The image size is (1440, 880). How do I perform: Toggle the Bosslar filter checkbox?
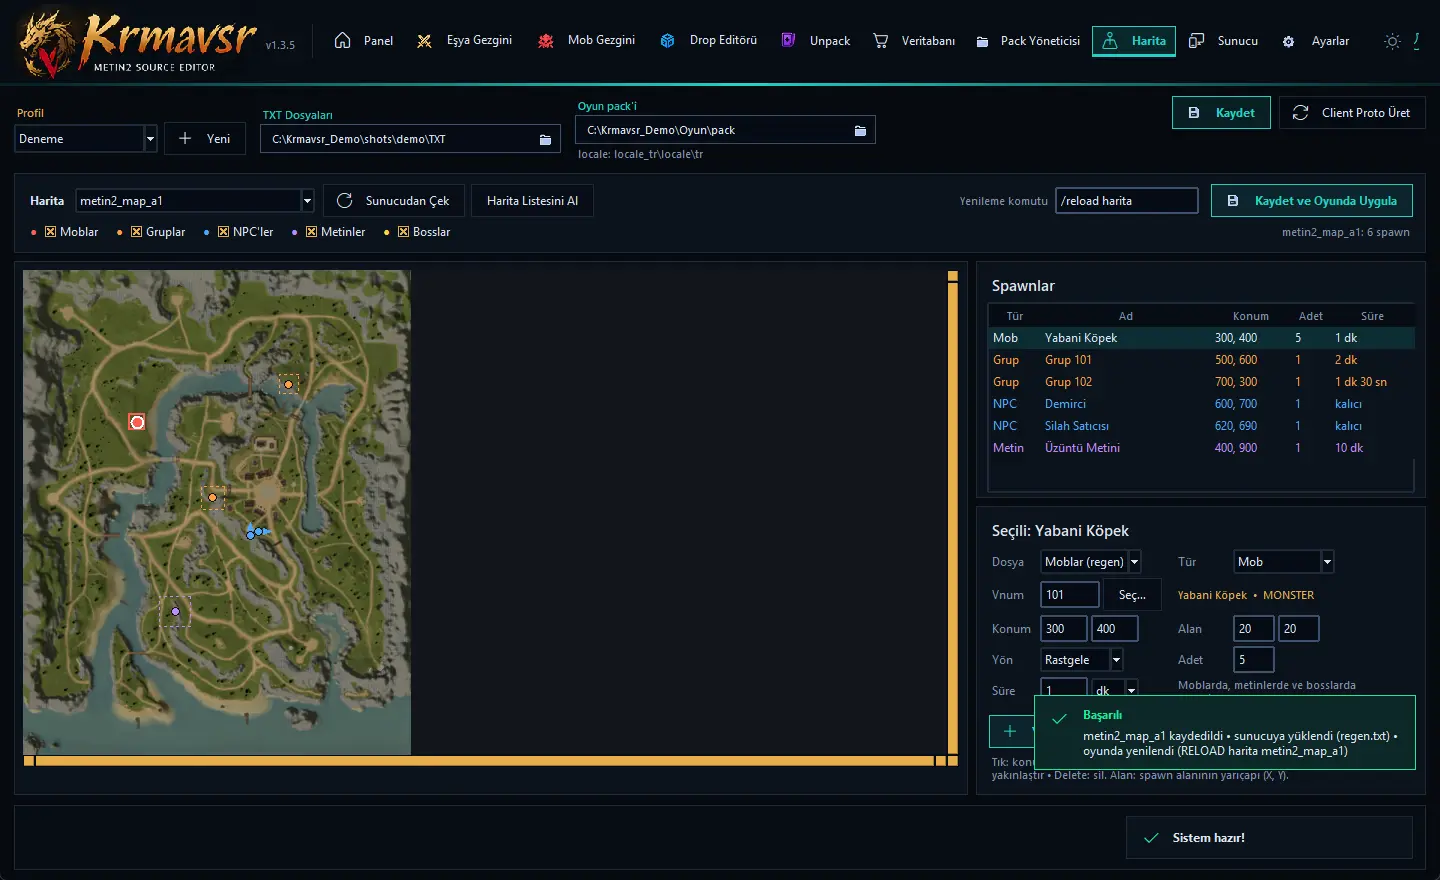point(403,232)
